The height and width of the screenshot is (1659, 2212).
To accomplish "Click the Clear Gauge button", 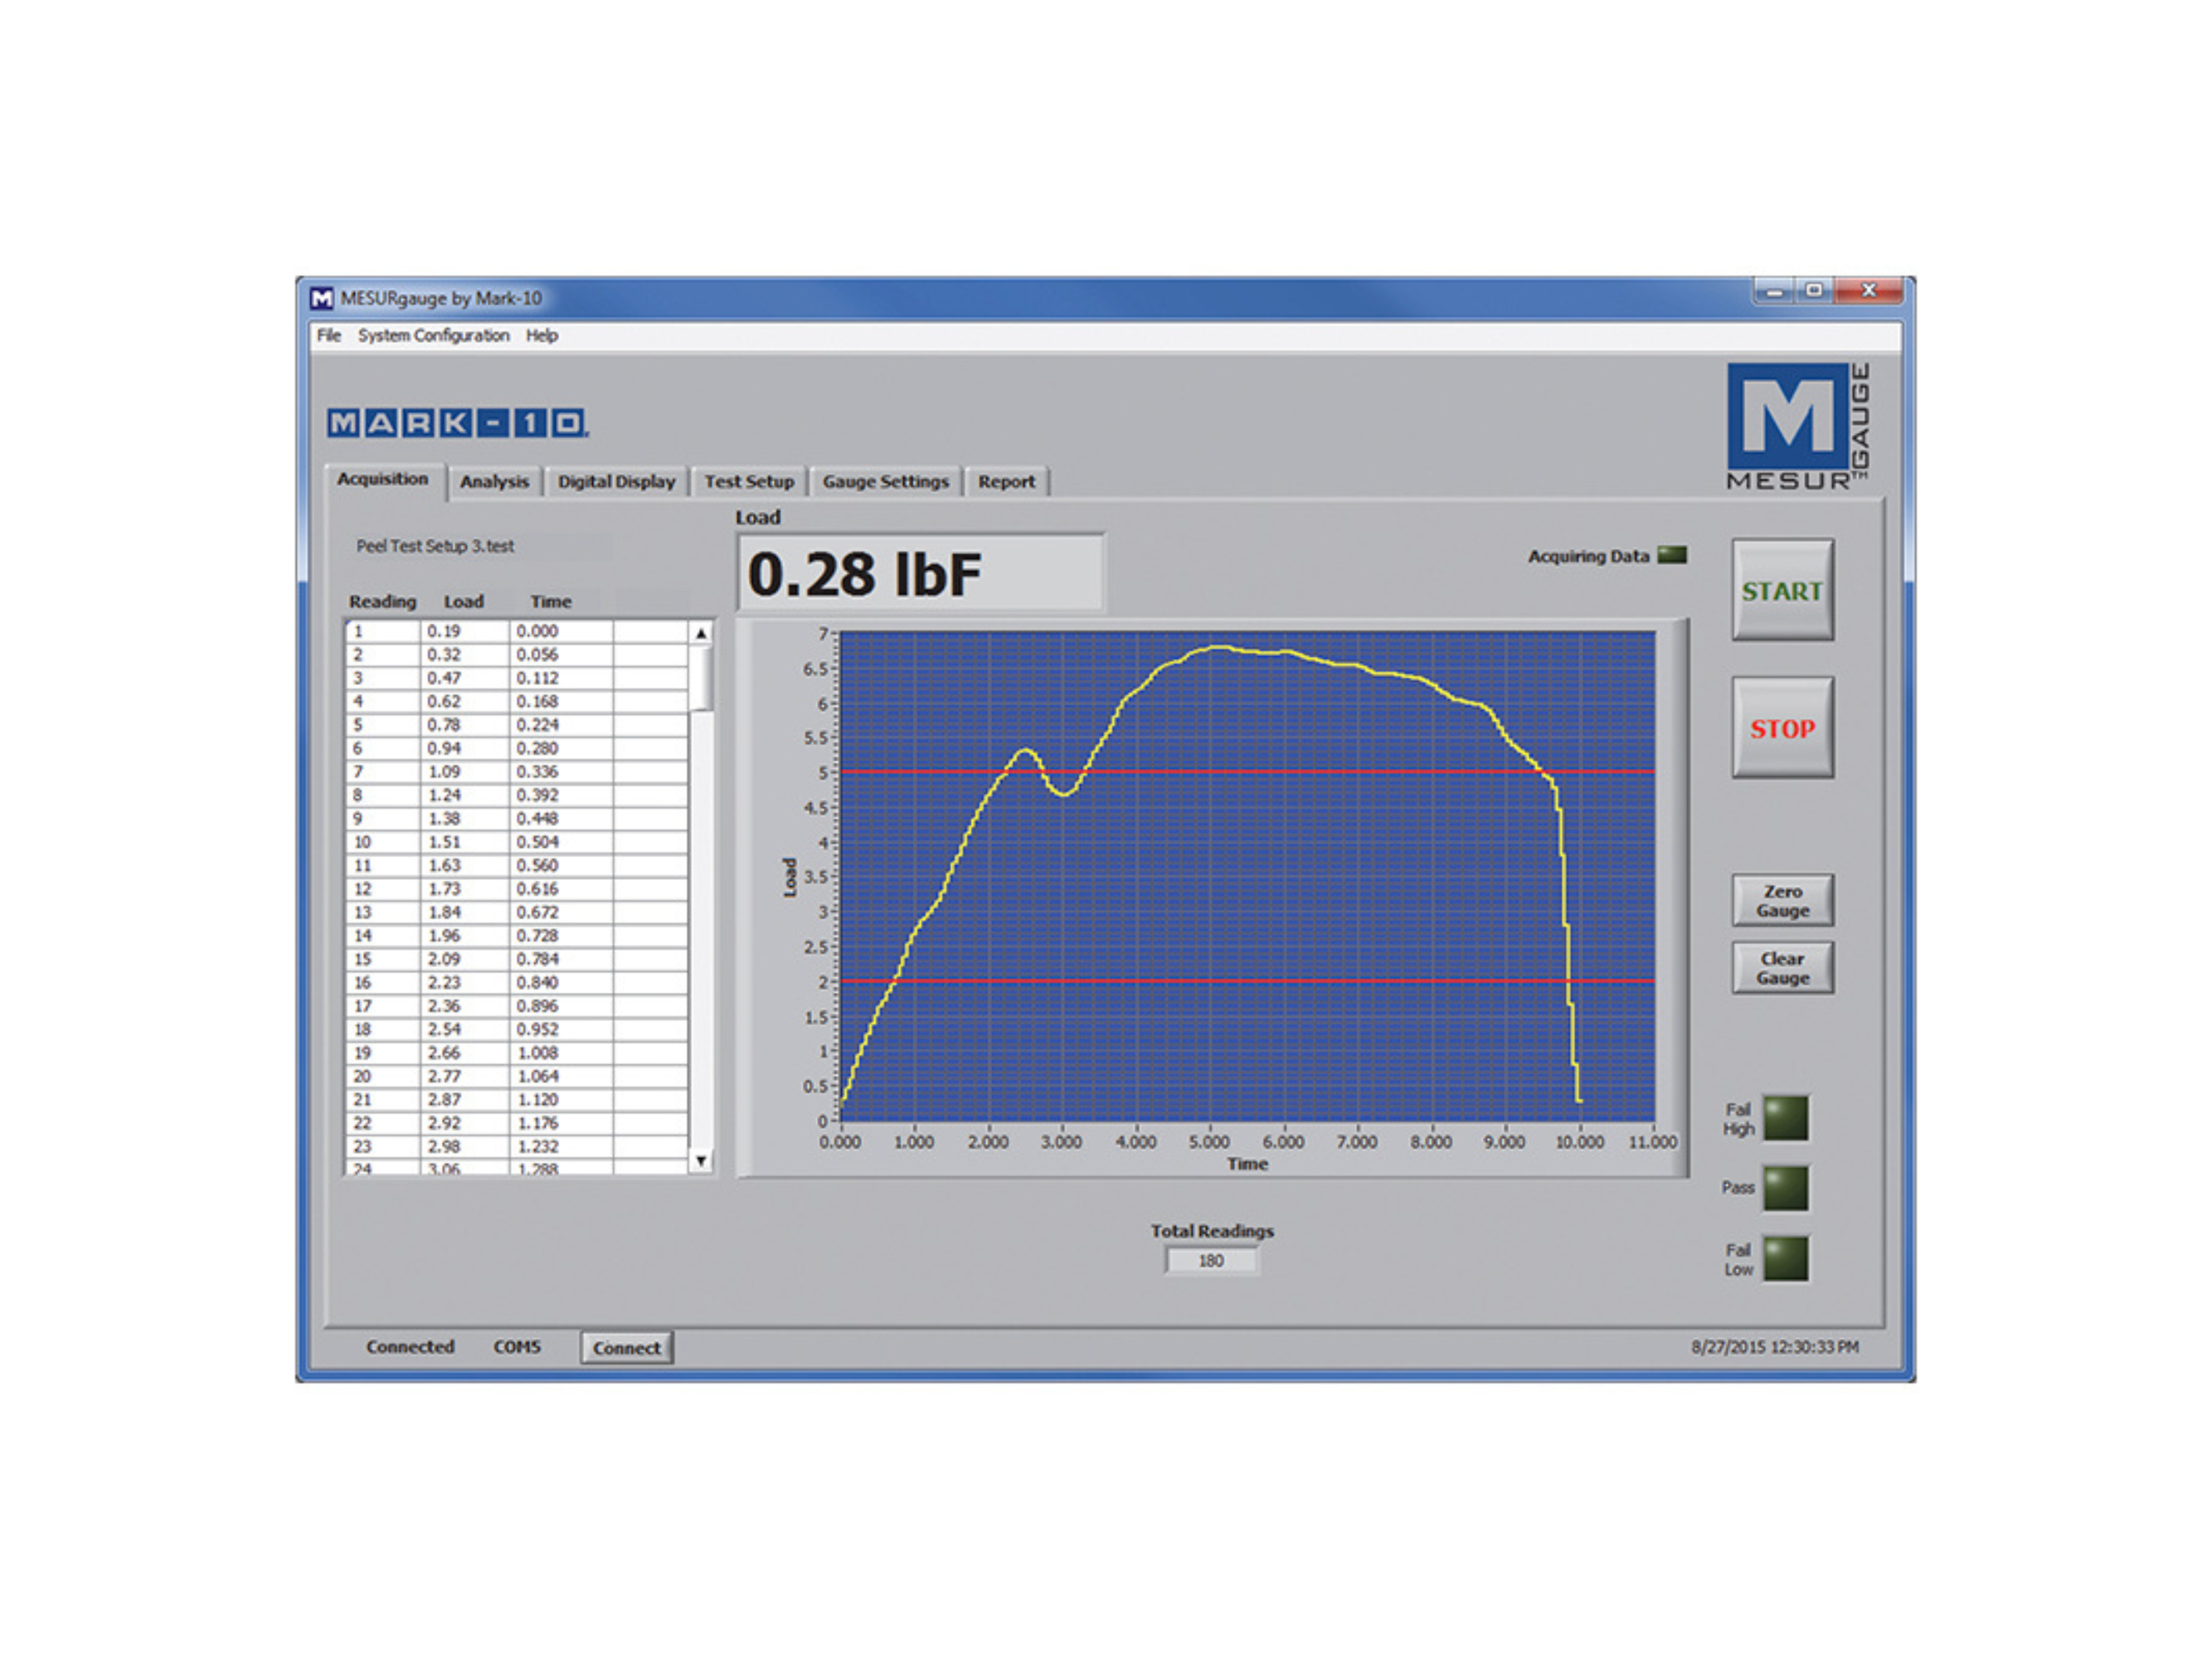I will (x=1782, y=967).
